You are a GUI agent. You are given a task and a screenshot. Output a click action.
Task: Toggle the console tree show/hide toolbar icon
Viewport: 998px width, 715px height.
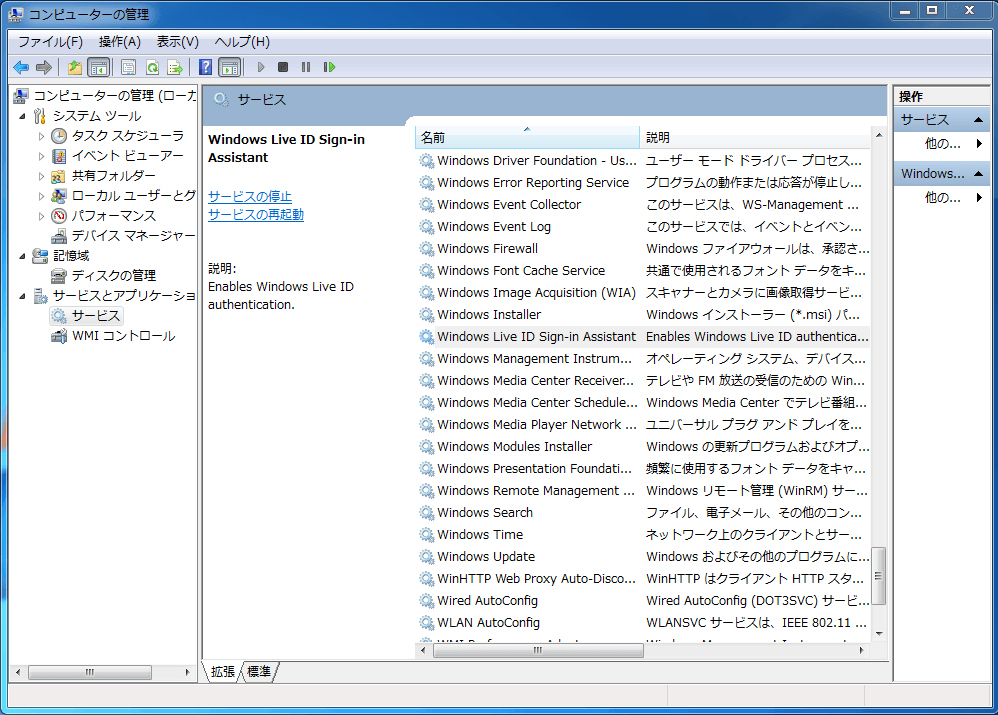click(x=98, y=67)
